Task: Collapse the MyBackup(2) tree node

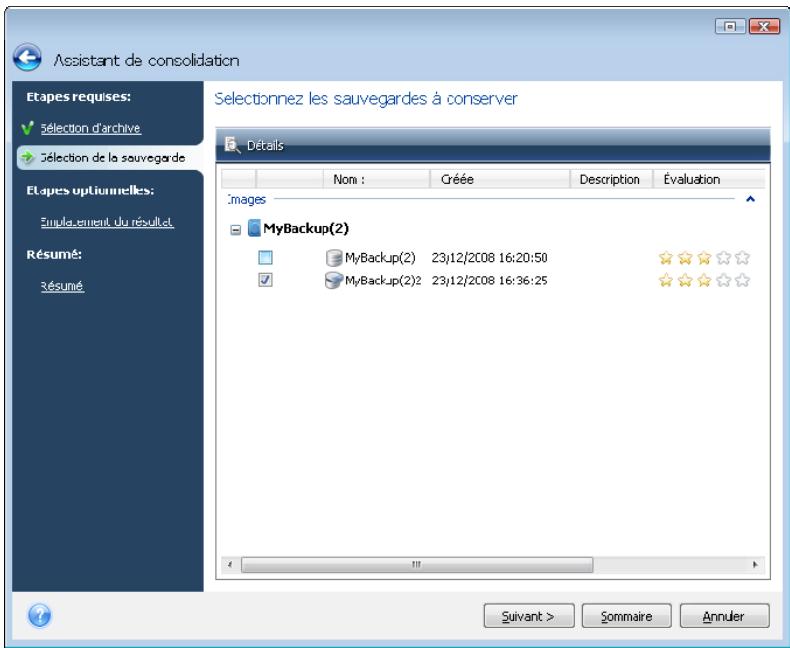Action: (235, 230)
